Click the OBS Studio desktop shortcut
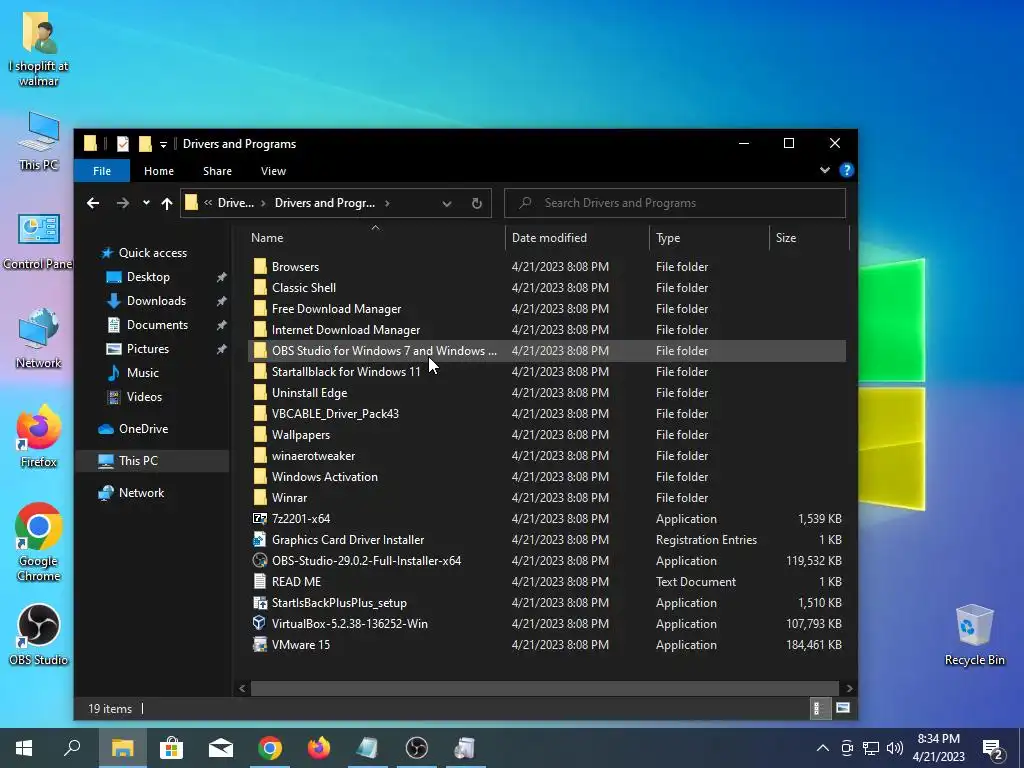 tap(39, 634)
